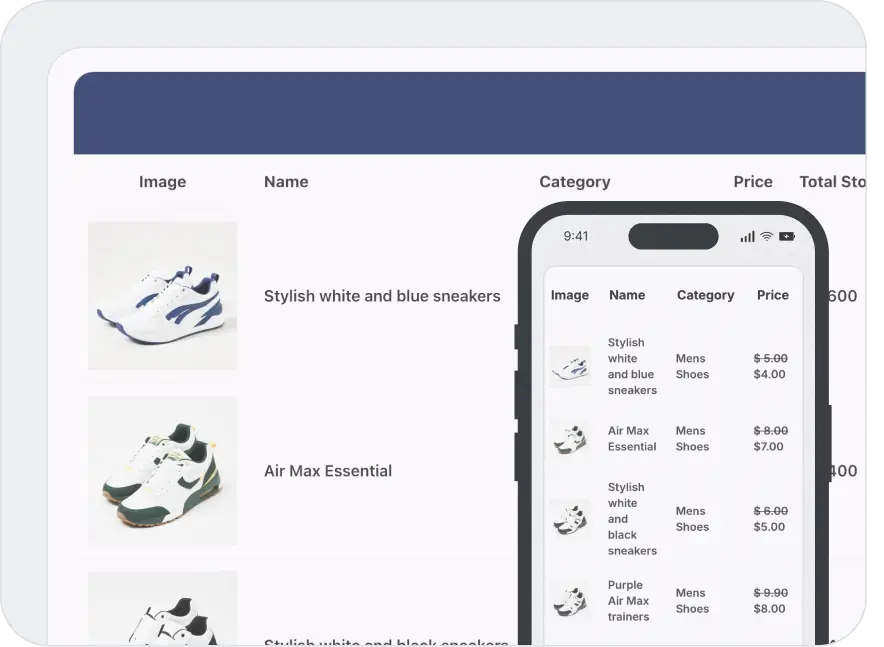Click the Wi-Fi status icon on the phone
Screen dimensions: 884x647
click(764, 236)
